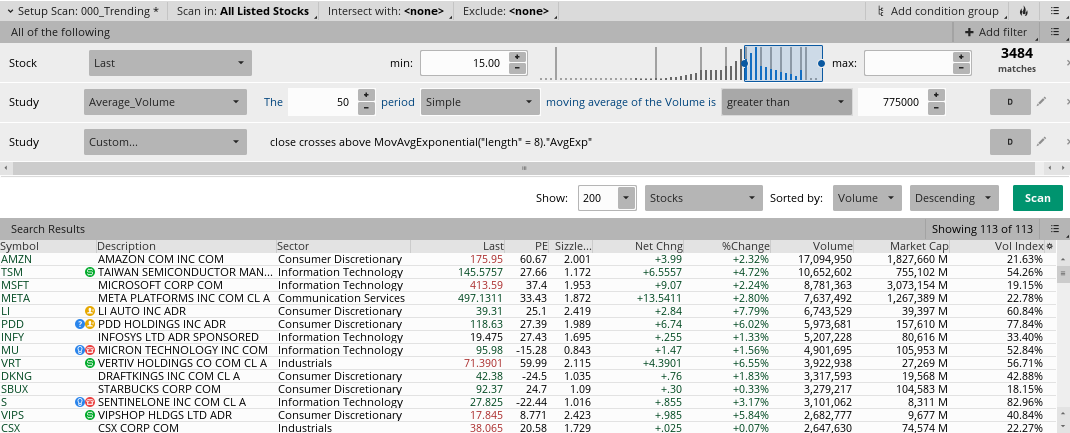This screenshot has height=433, width=1070.
Task: Open the flame sizzle icon in scan toolbar
Action: (x=1024, y=11)
